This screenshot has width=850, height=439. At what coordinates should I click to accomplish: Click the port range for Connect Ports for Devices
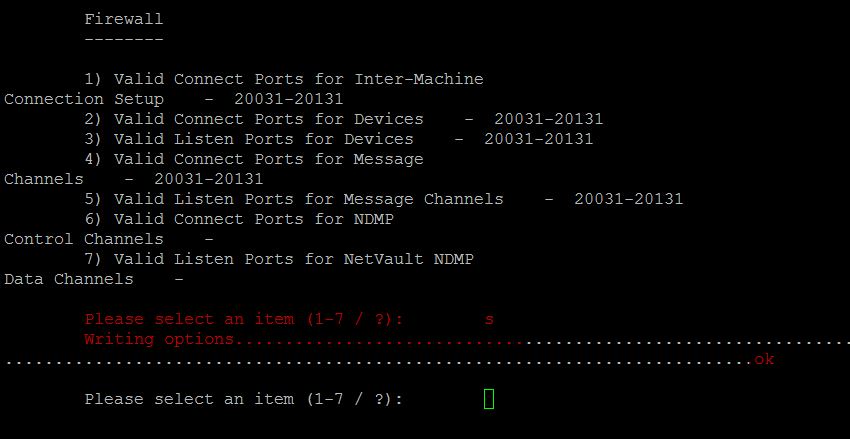548,119
